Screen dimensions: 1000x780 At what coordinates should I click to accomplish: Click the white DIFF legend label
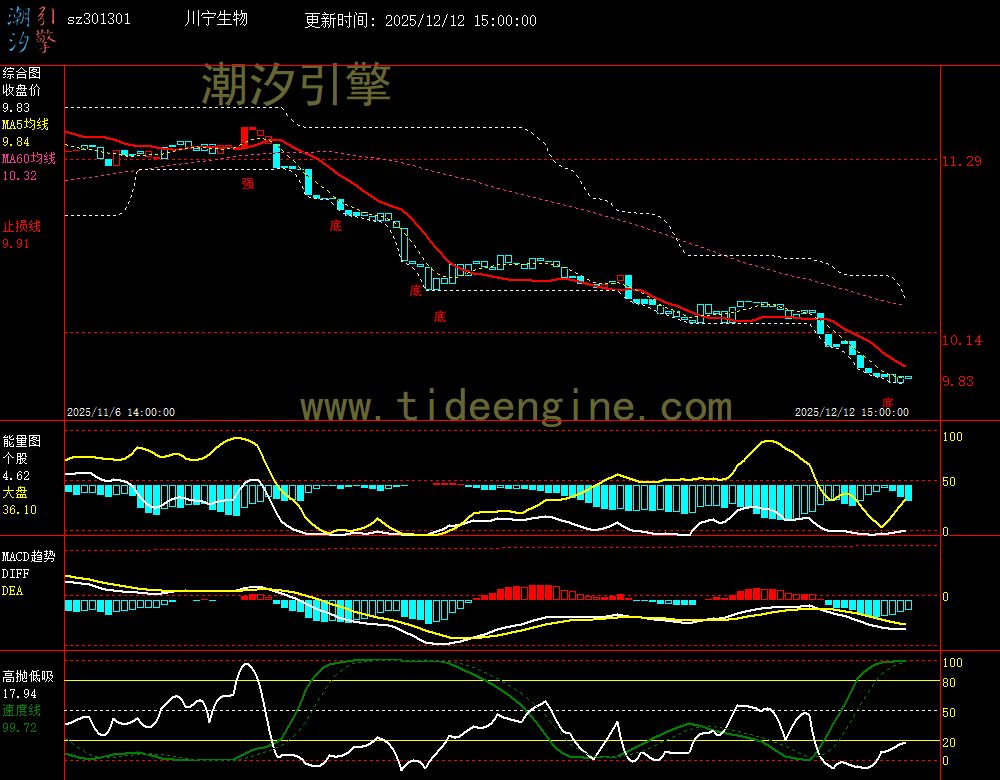(x=15, y=573)
